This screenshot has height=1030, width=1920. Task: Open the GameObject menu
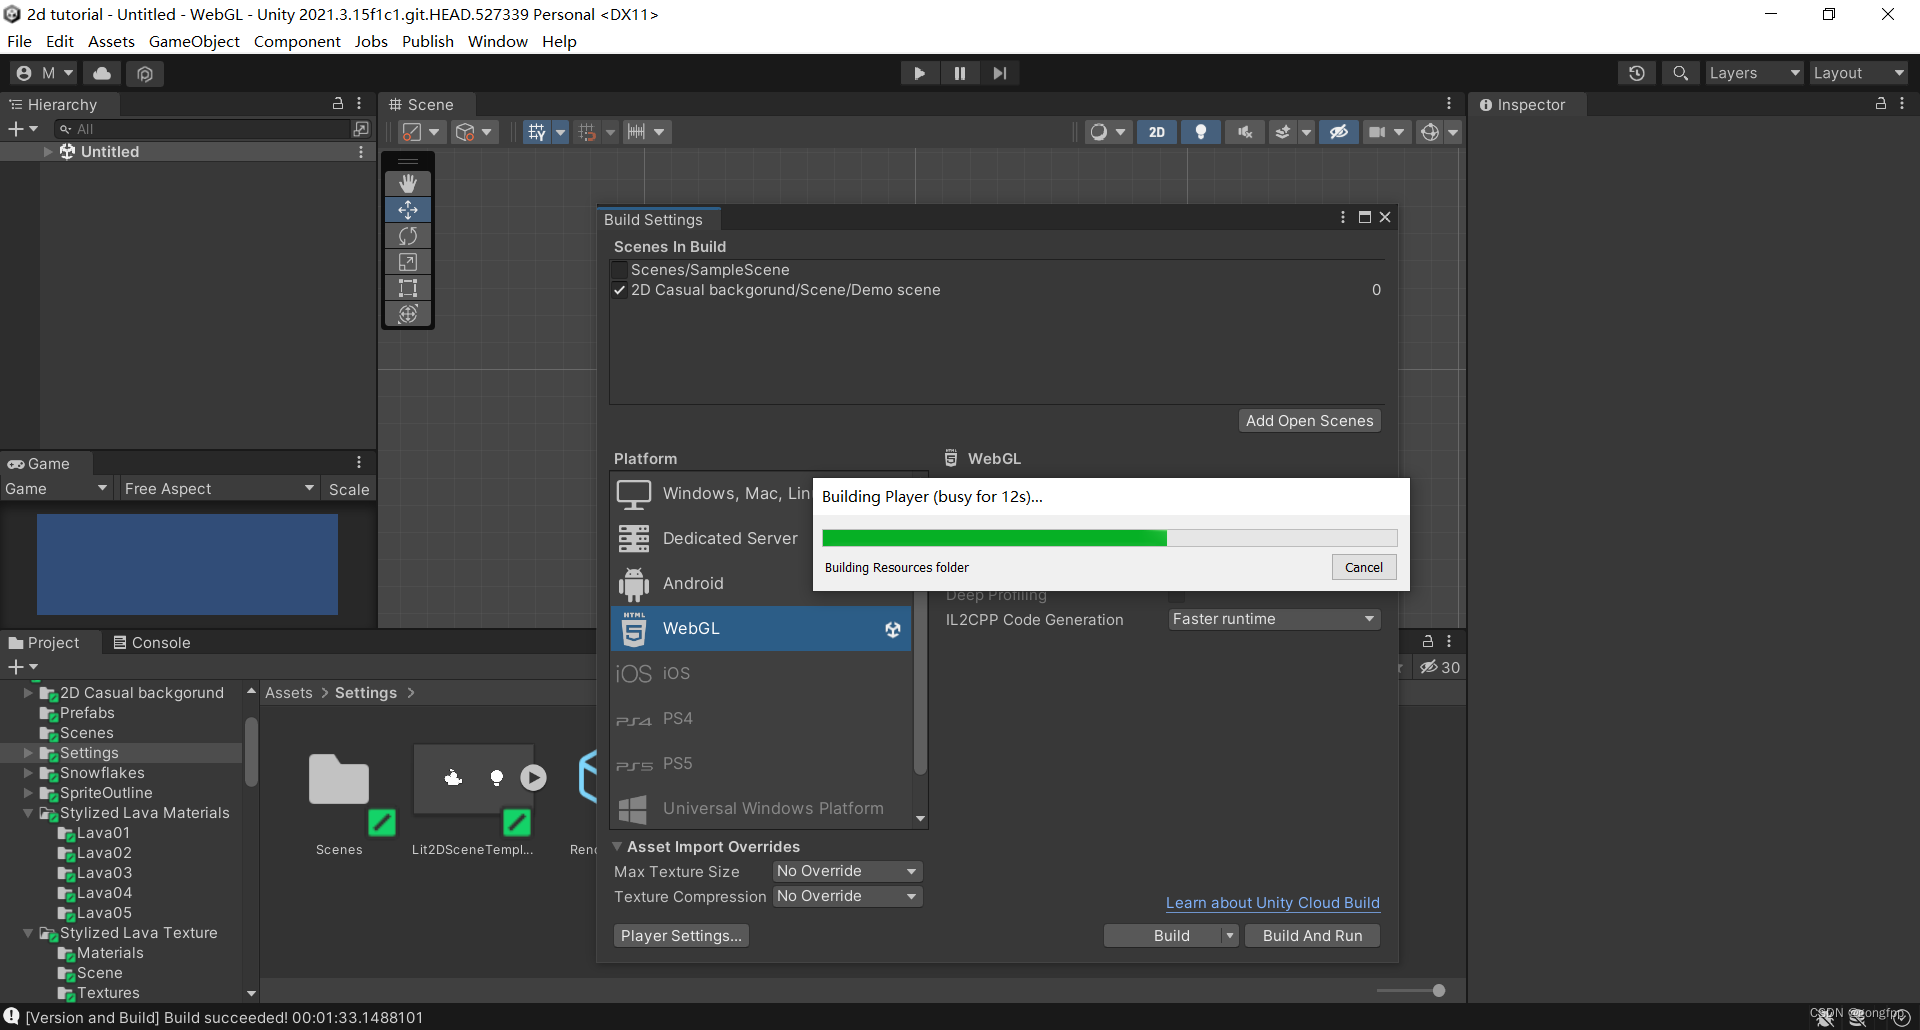coord(194,42)
